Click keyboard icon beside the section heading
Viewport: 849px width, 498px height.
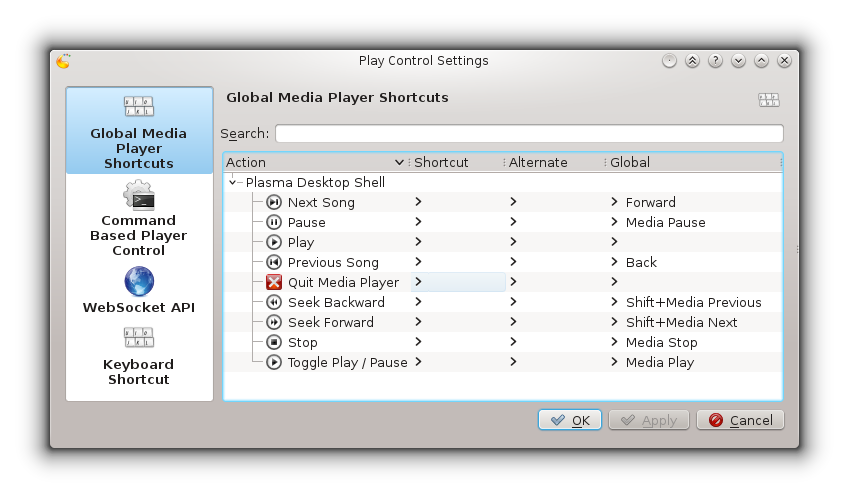[768, 100]
